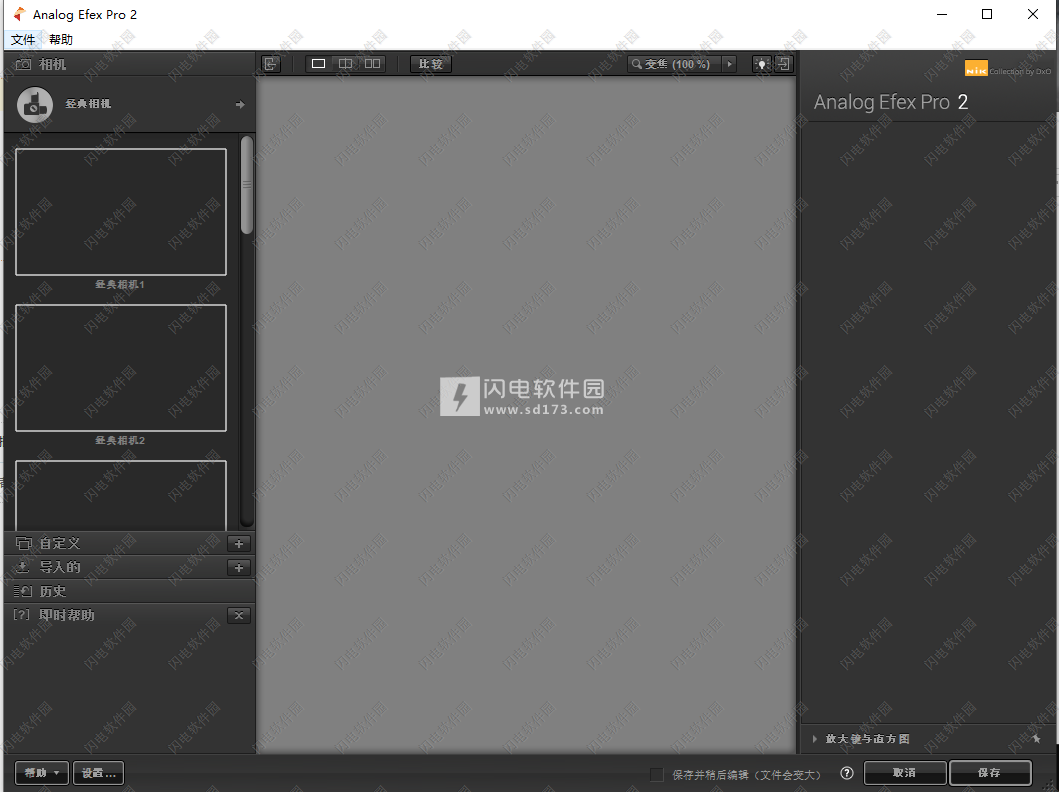Open the 自定义 custom presets section
The width and height of the screenshot is (1059, 792).
(x=59, y=544)
